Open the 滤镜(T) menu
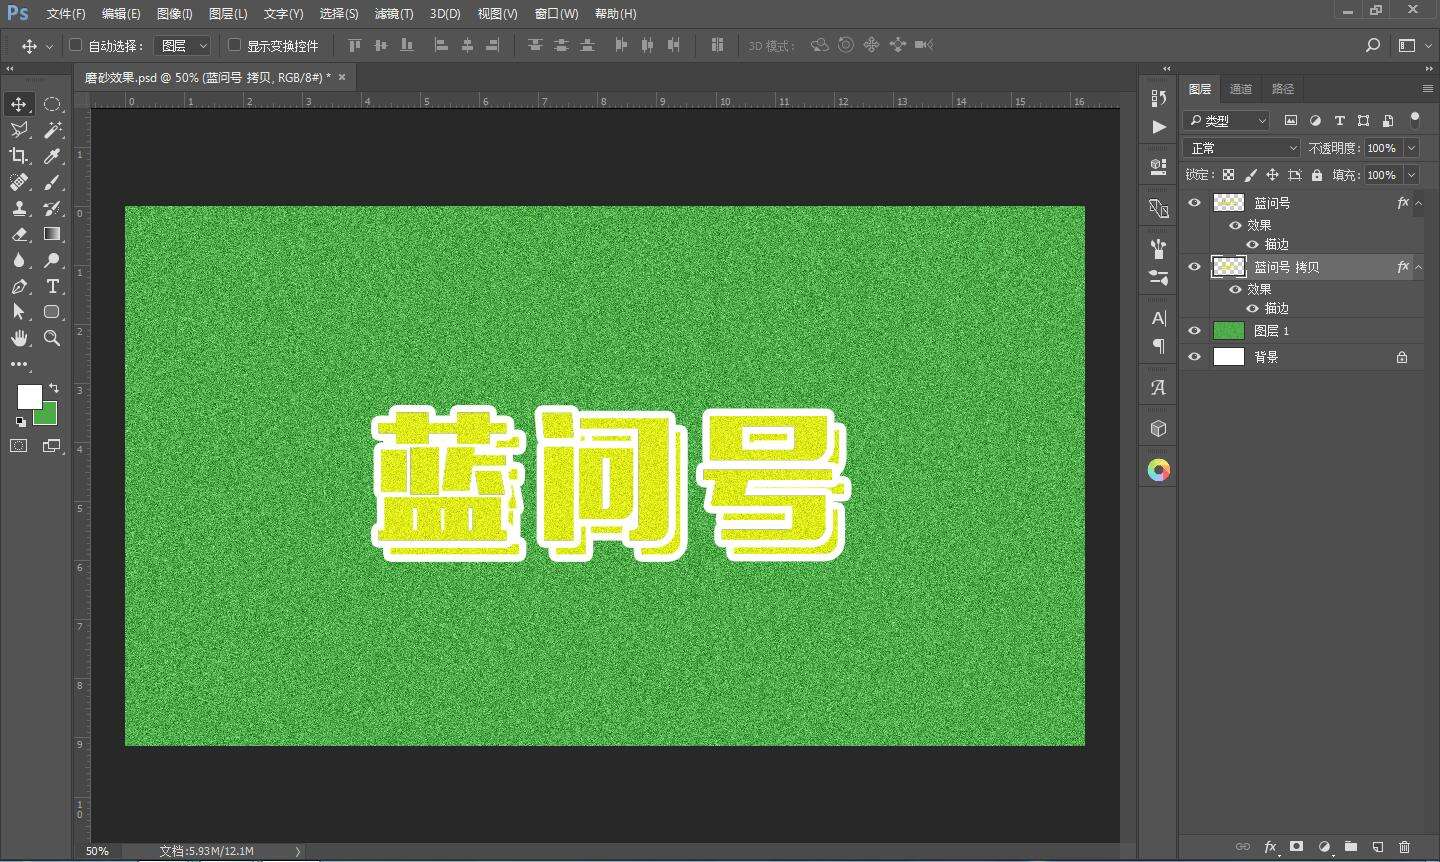1440x862 pixels. click(393, 14)
